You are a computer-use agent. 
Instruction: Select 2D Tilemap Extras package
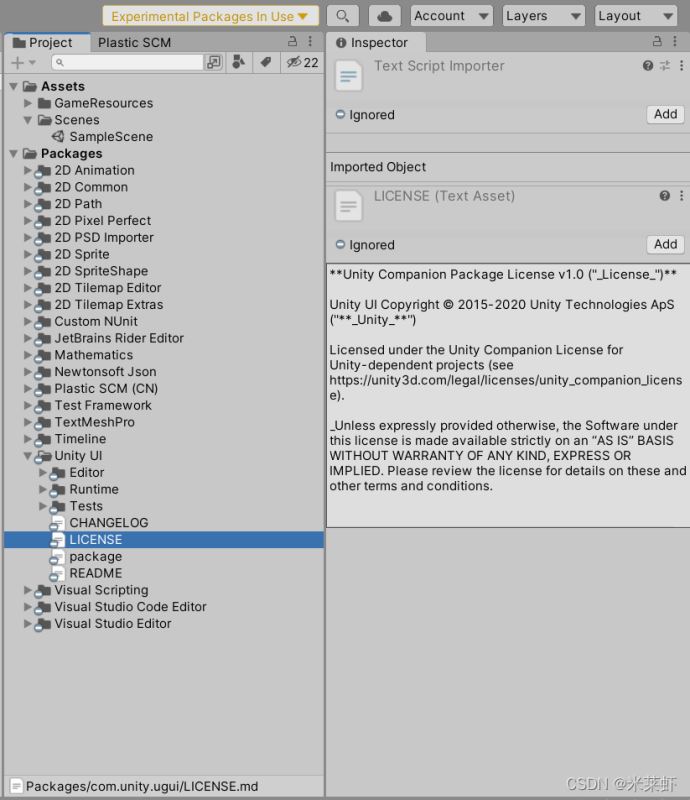click(x=109, y=305)
